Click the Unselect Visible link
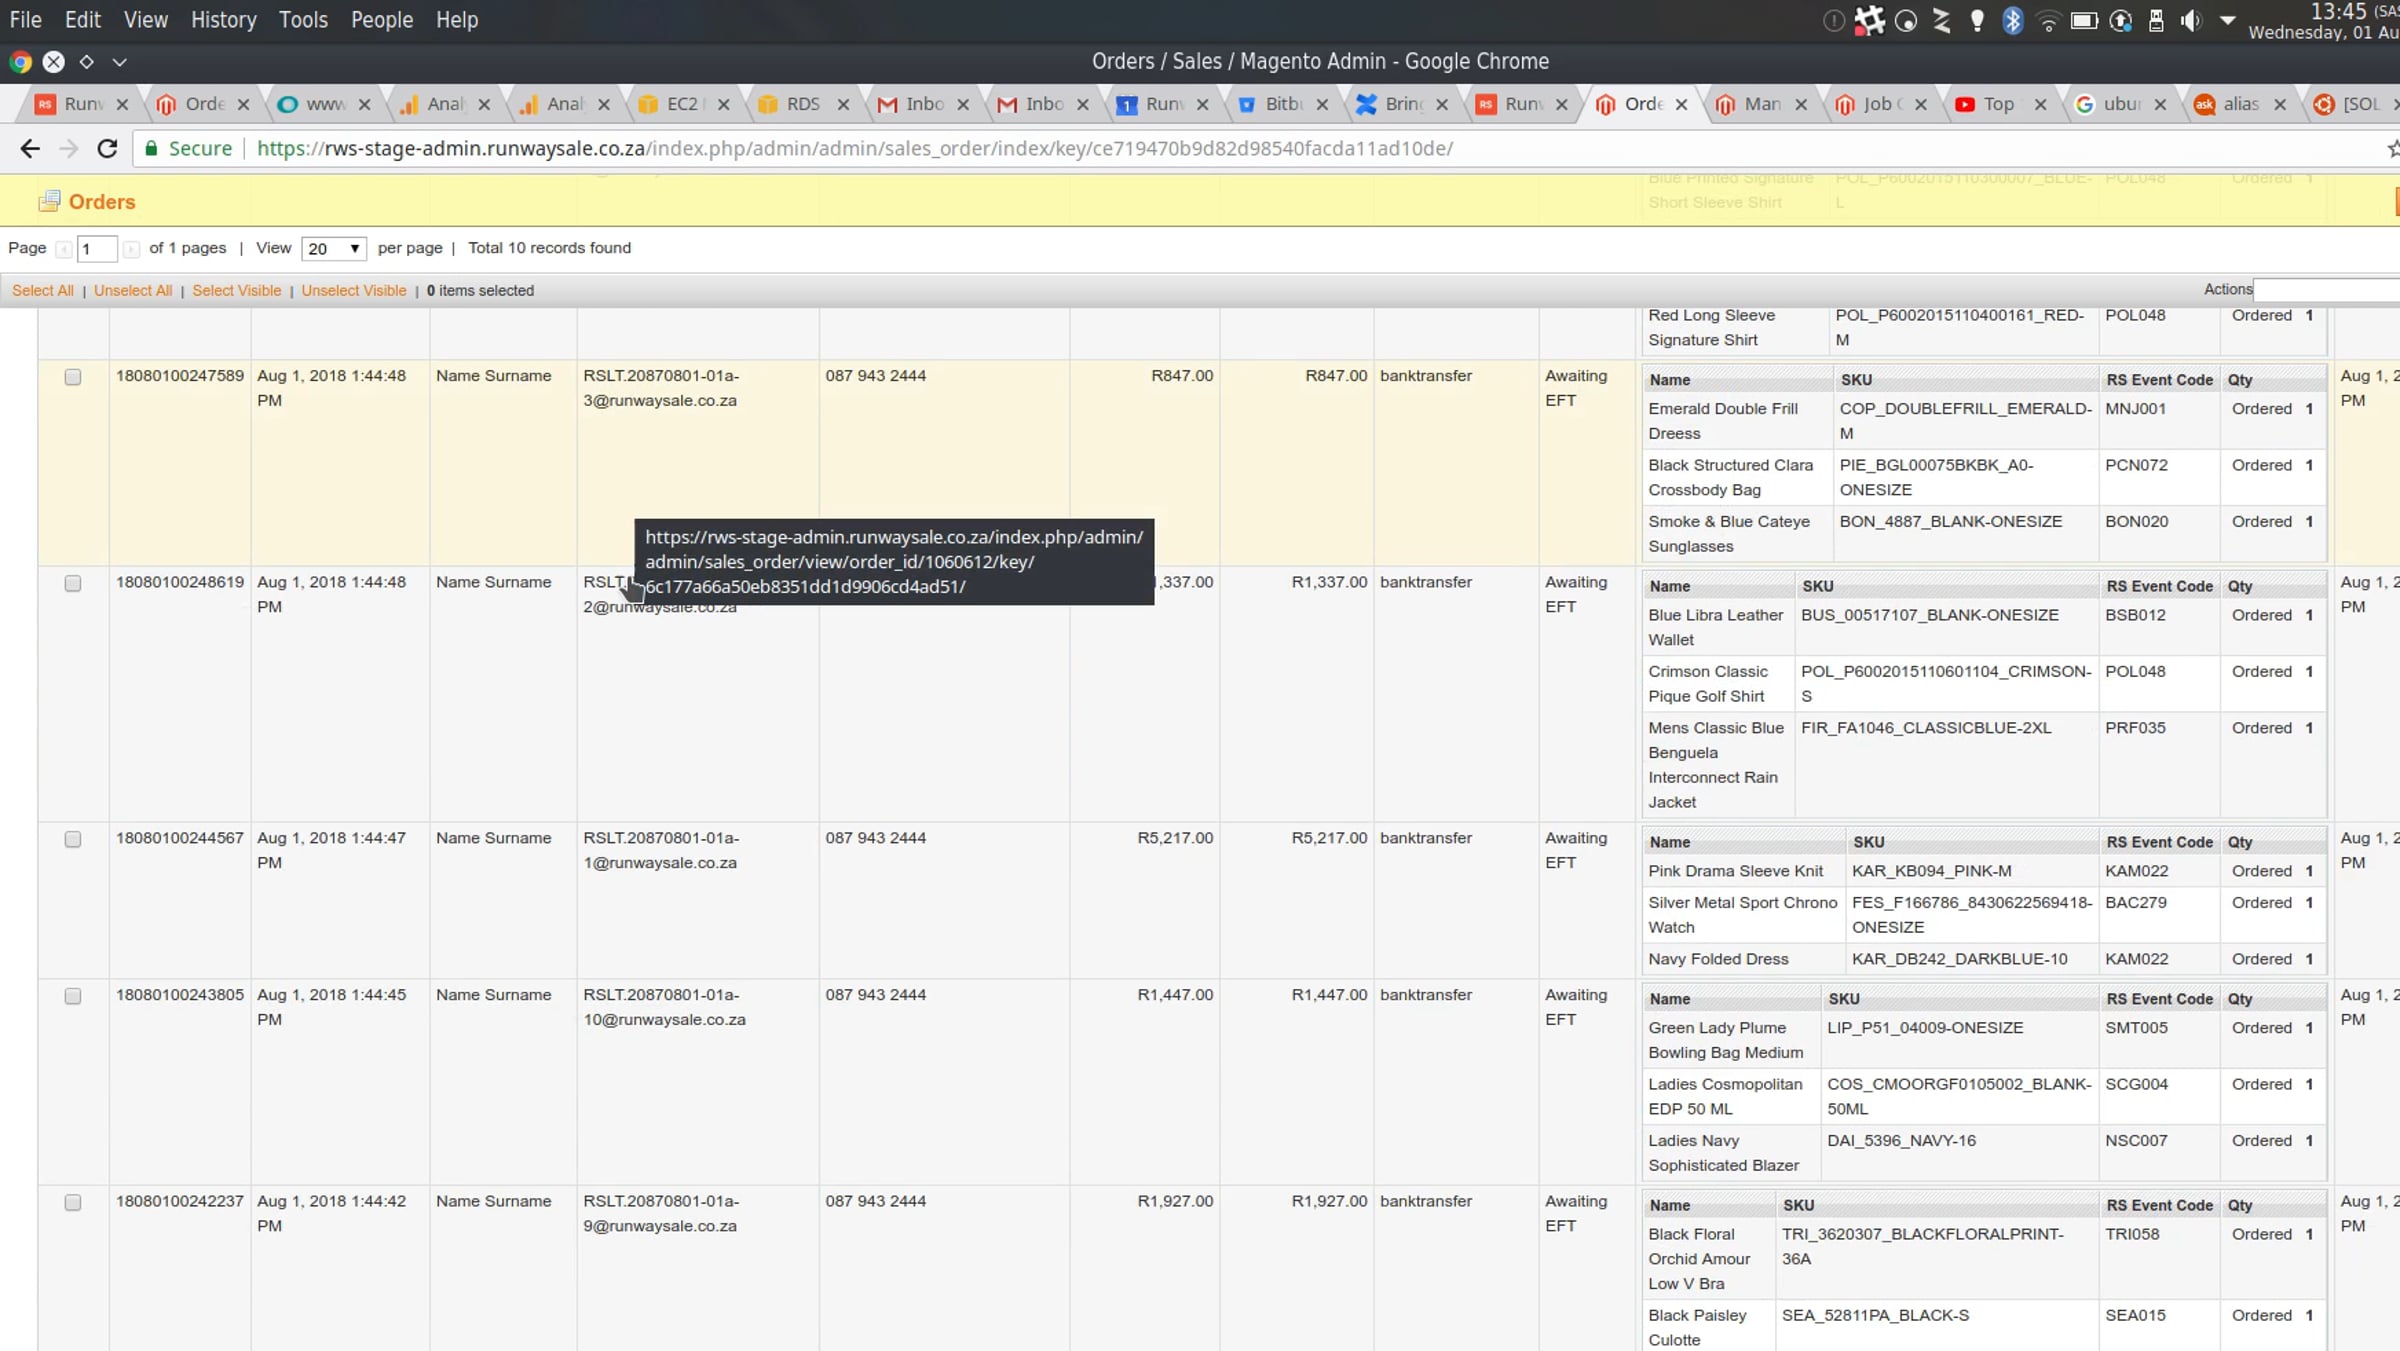 [x=353, y=291]
